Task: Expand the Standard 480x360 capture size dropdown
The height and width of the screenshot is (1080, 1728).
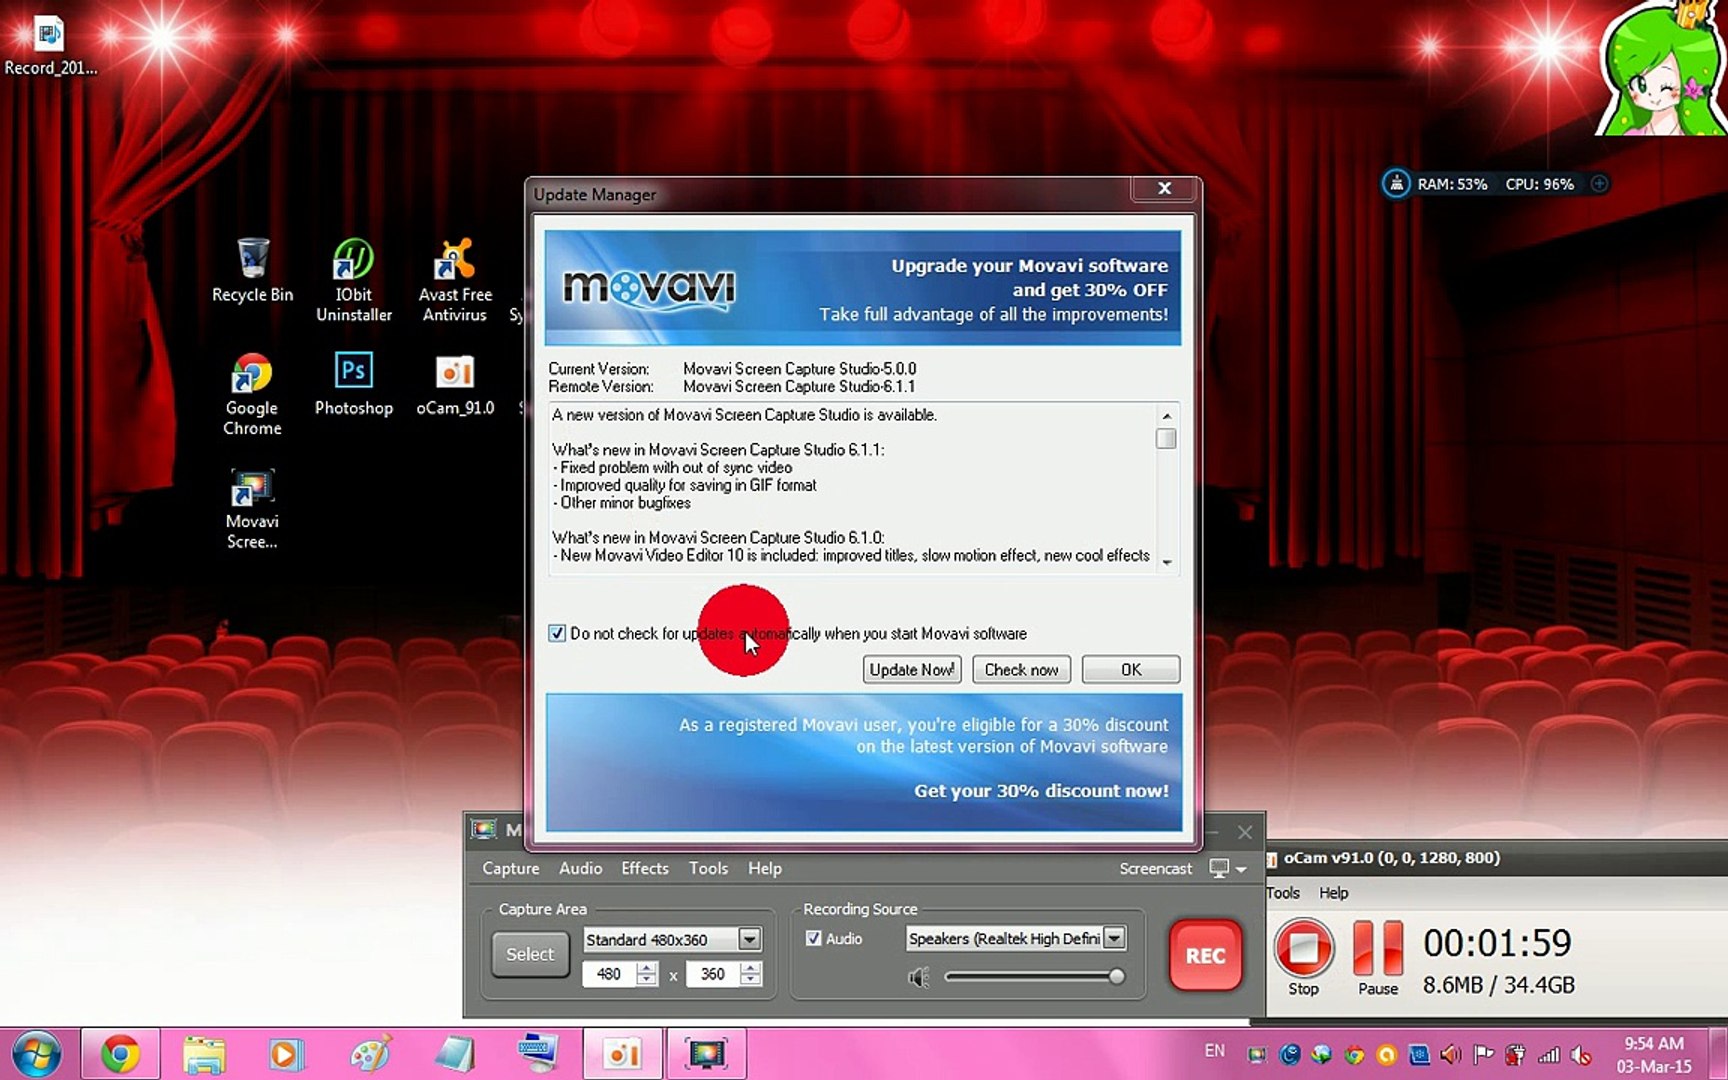Action: [749, 939]
